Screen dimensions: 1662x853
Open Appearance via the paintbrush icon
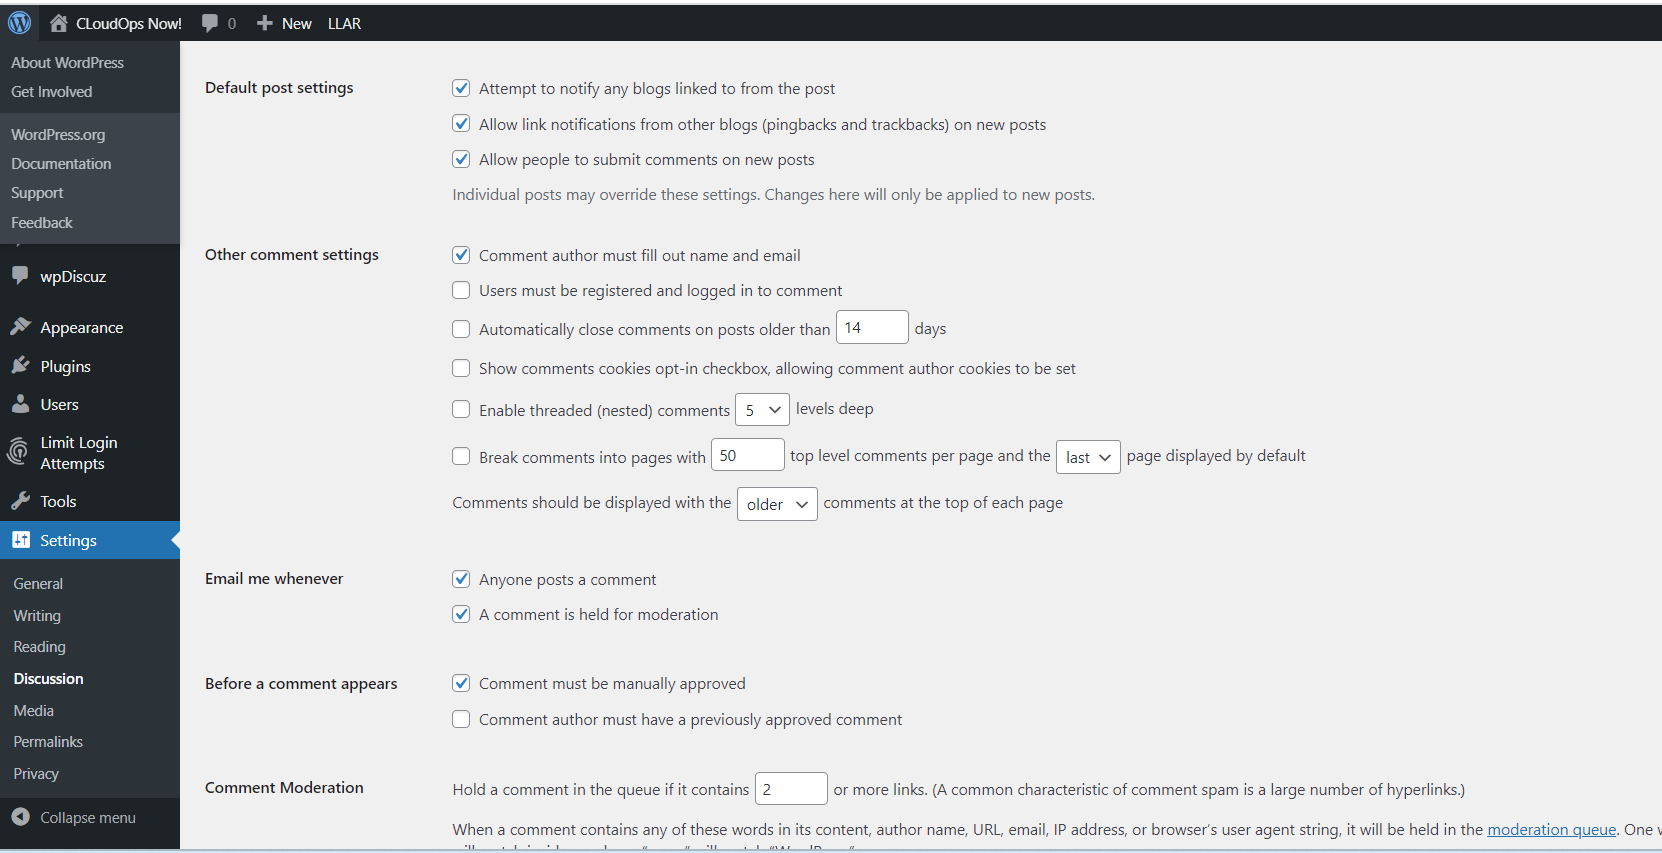click(20, 327)
